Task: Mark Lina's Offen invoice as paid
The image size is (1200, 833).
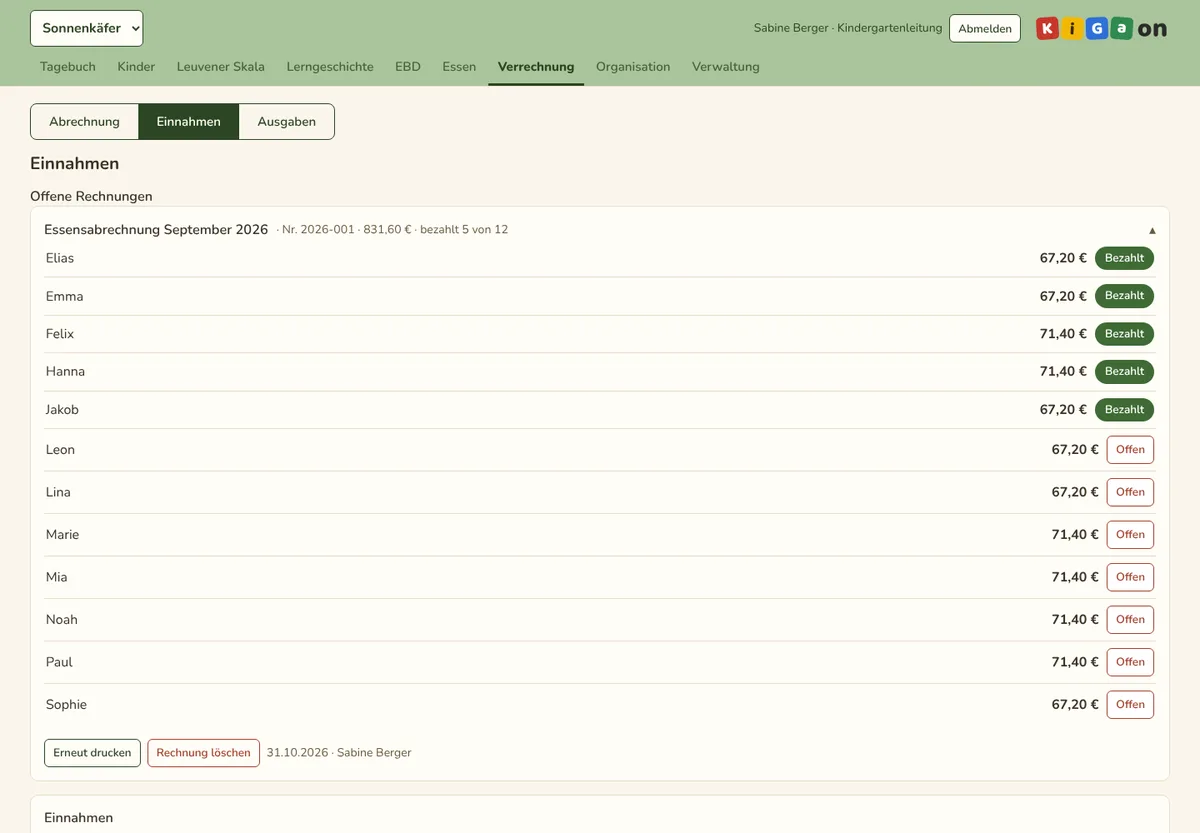Action: tap(1130, 492)
